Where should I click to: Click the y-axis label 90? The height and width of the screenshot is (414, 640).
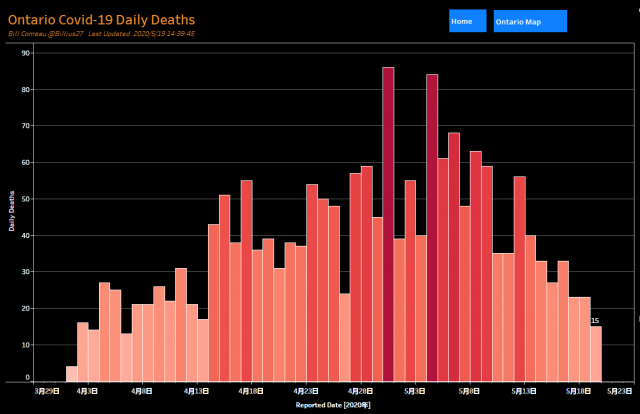(26, 53)
